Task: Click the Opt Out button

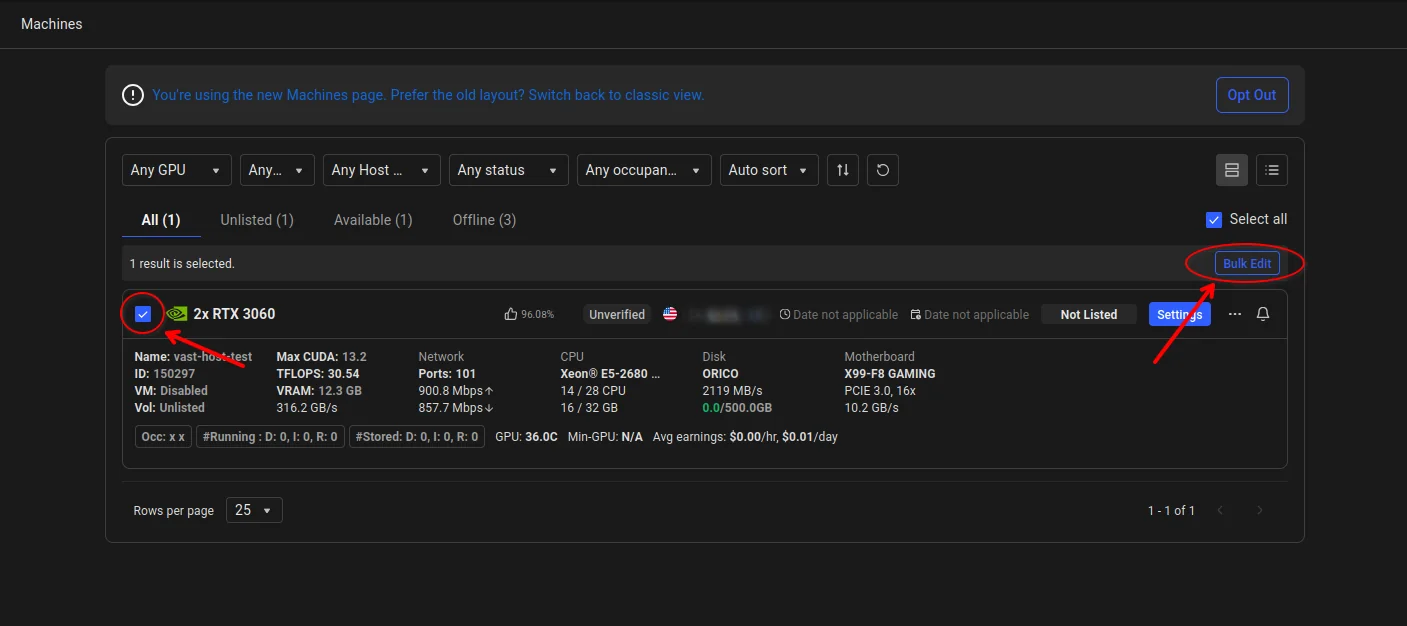Action: pos(1252,95)
